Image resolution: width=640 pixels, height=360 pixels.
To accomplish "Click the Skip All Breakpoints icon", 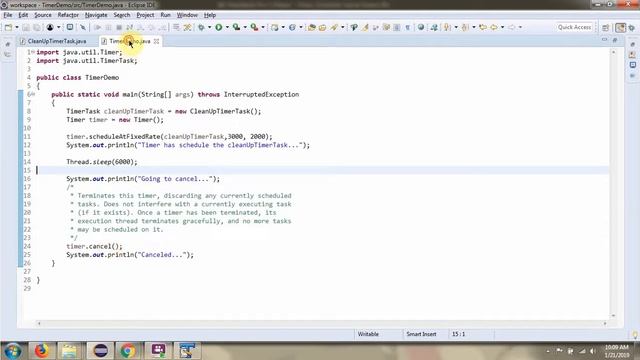I will pyautogui.click(x=83, y=27).
